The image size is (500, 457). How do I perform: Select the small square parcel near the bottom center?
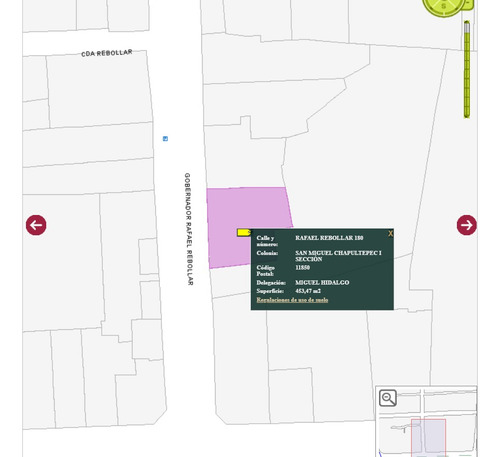click(x=291, y=395)
